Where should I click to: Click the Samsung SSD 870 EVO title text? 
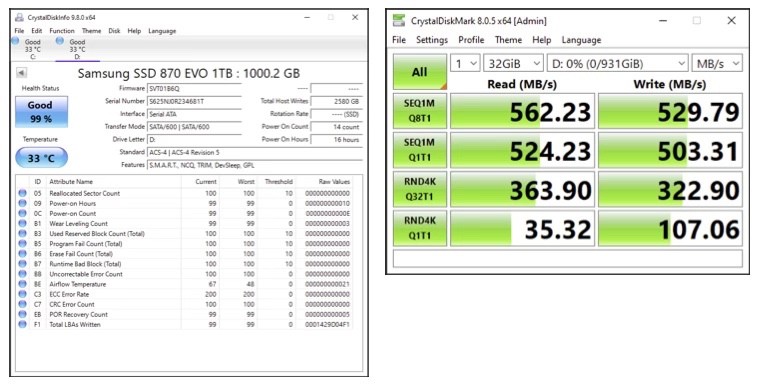click(x=189, y=73)
